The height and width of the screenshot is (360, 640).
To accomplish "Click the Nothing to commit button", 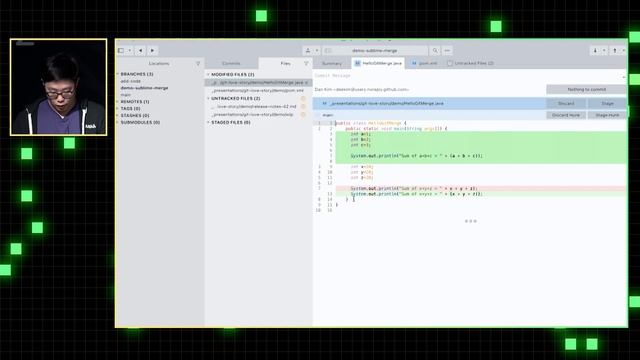I will click(587, 89).
